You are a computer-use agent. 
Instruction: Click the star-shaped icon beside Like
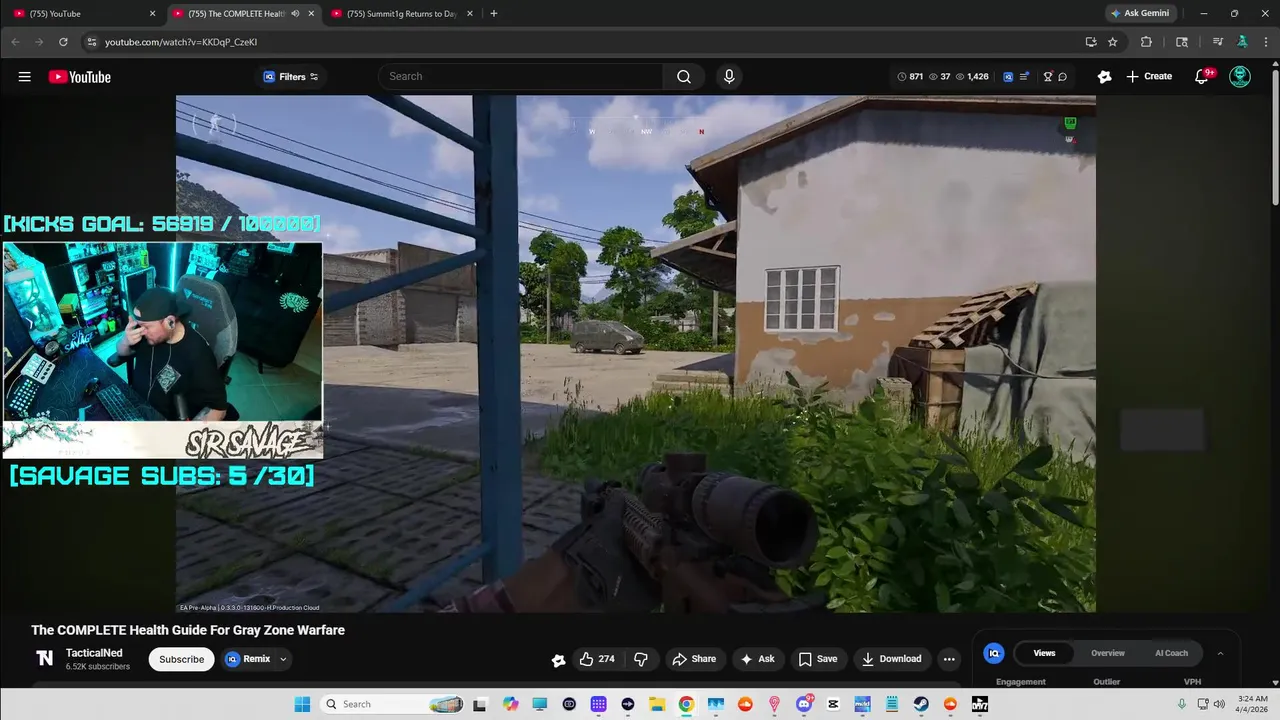click(x=558, y=659)
